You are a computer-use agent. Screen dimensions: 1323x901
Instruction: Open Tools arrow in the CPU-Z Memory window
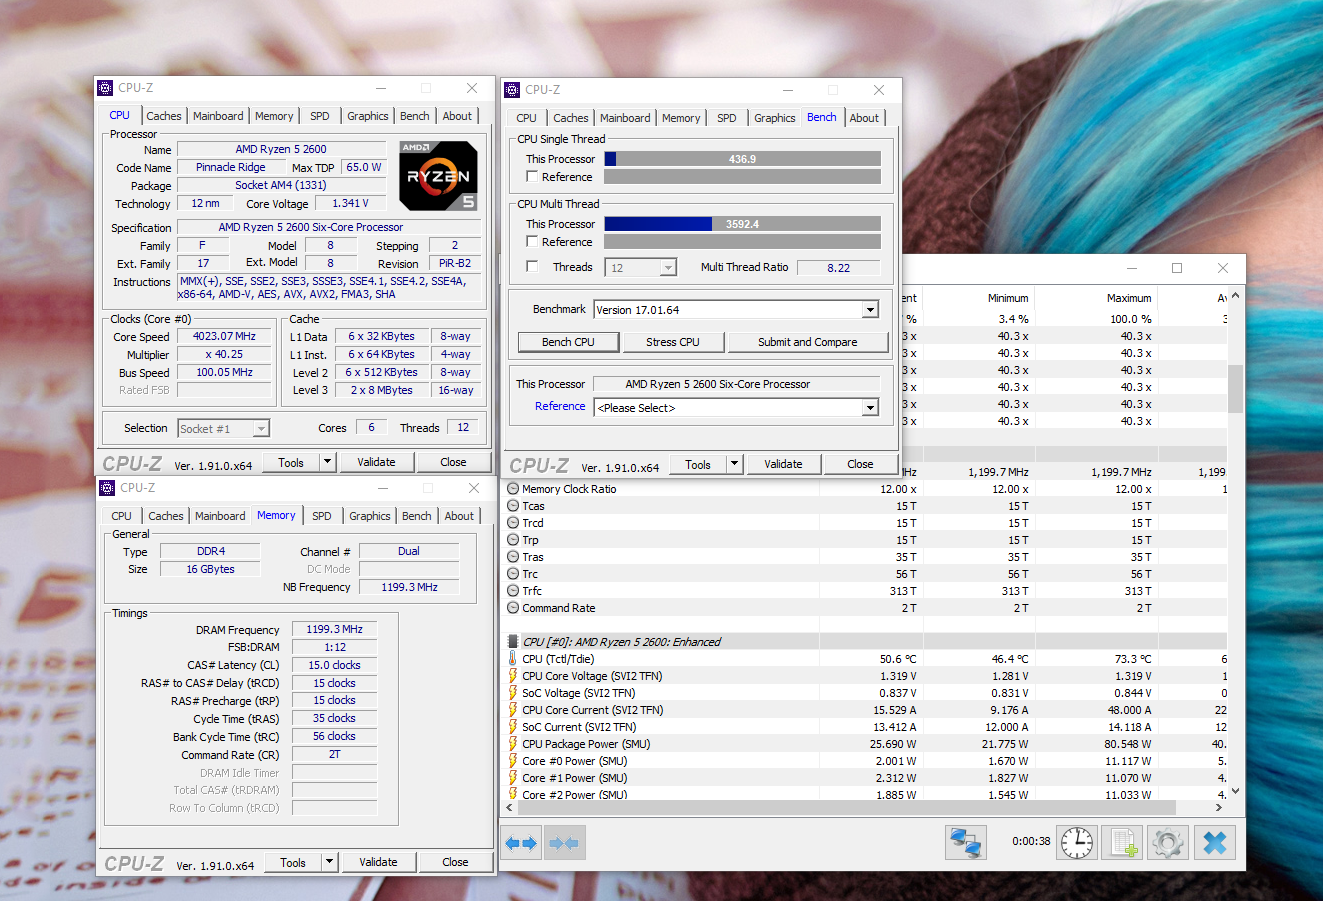(x=329, y=862)
